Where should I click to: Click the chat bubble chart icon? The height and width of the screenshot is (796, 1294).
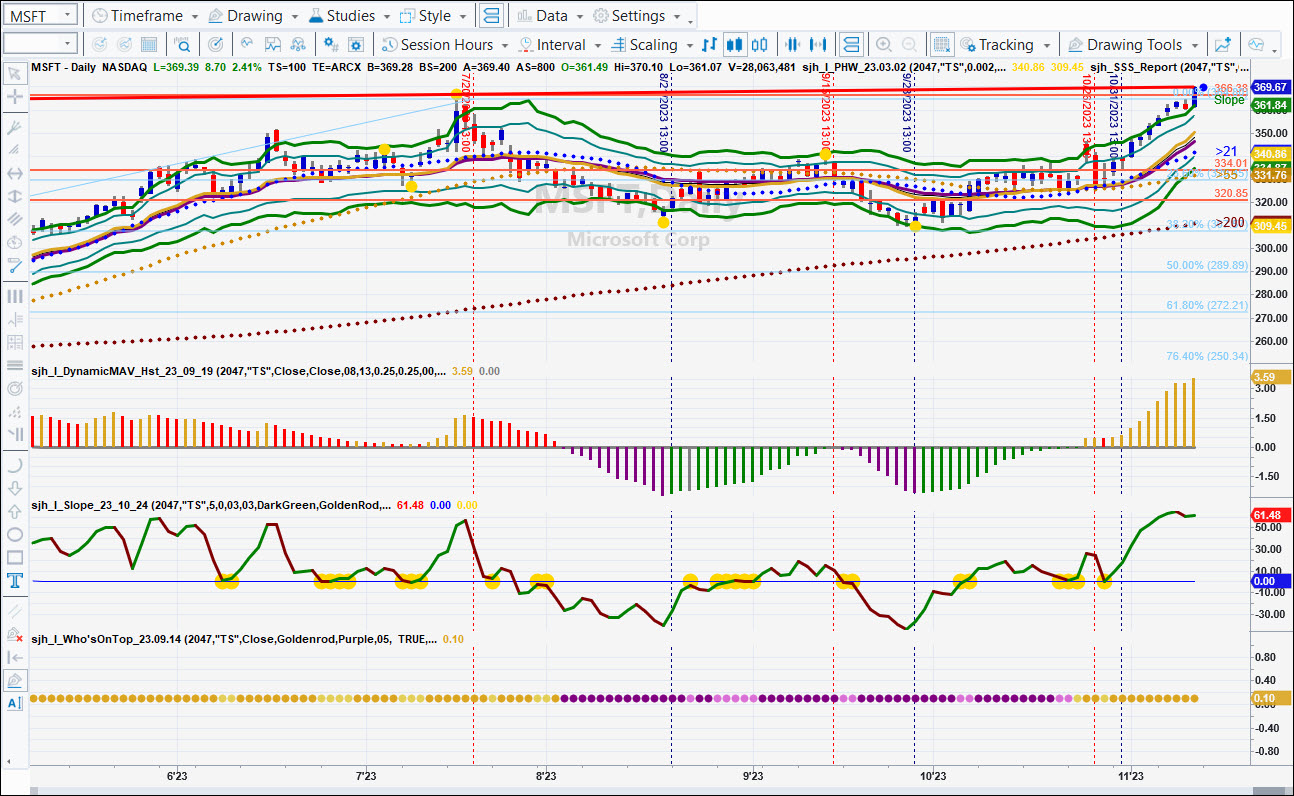coord(1256,45)
